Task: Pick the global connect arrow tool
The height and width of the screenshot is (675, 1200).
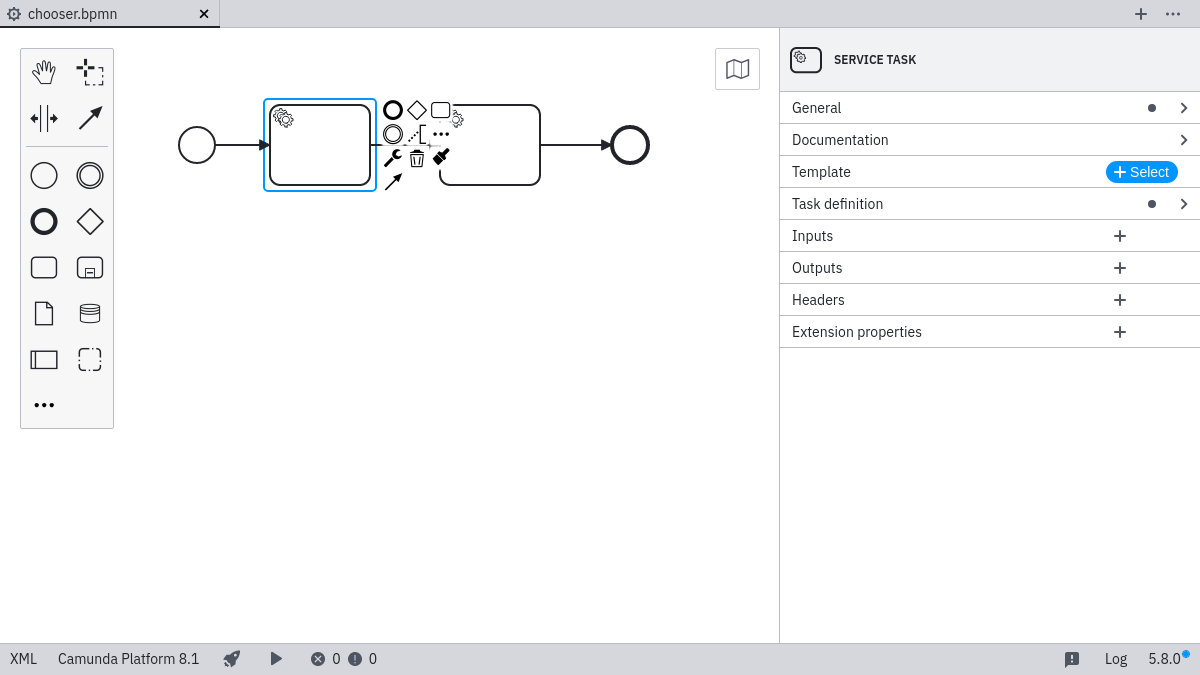Action: pos(90,118)
